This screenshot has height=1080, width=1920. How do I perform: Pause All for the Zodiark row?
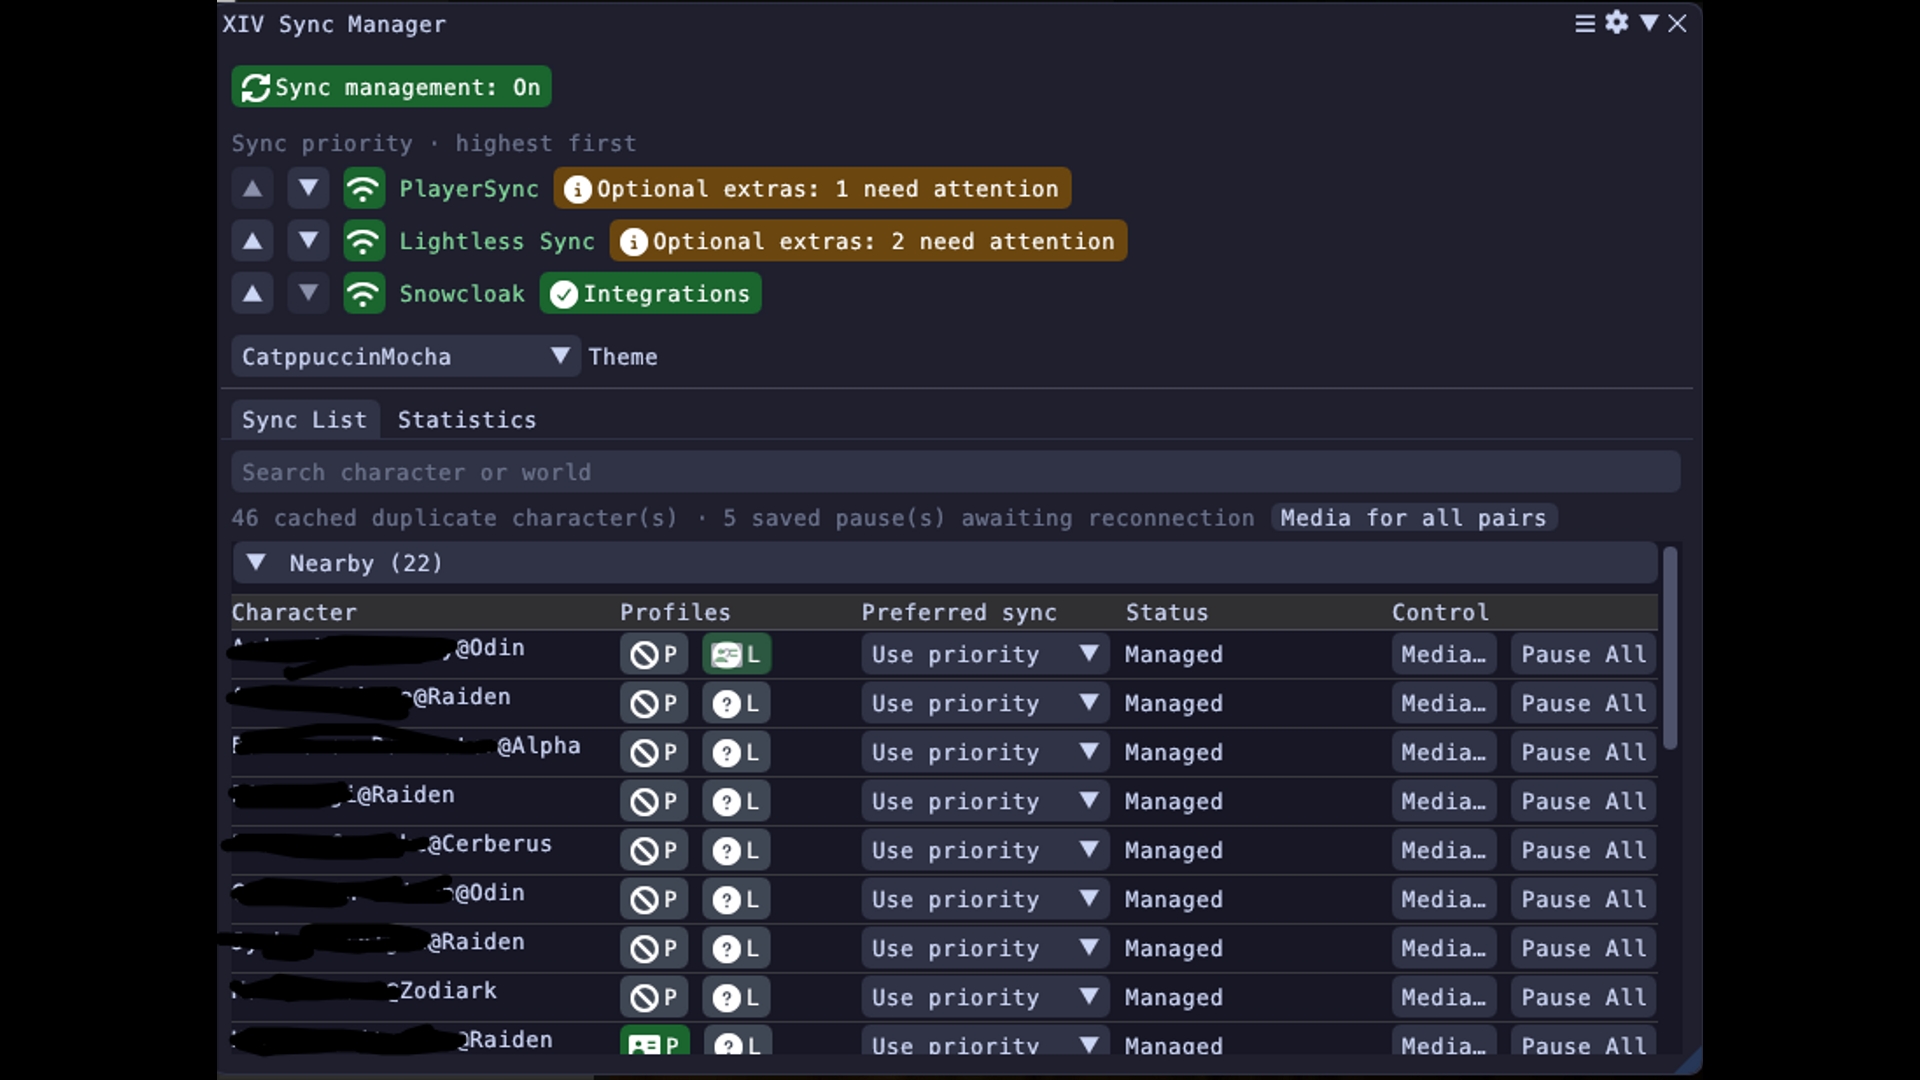click(1583, 997)
